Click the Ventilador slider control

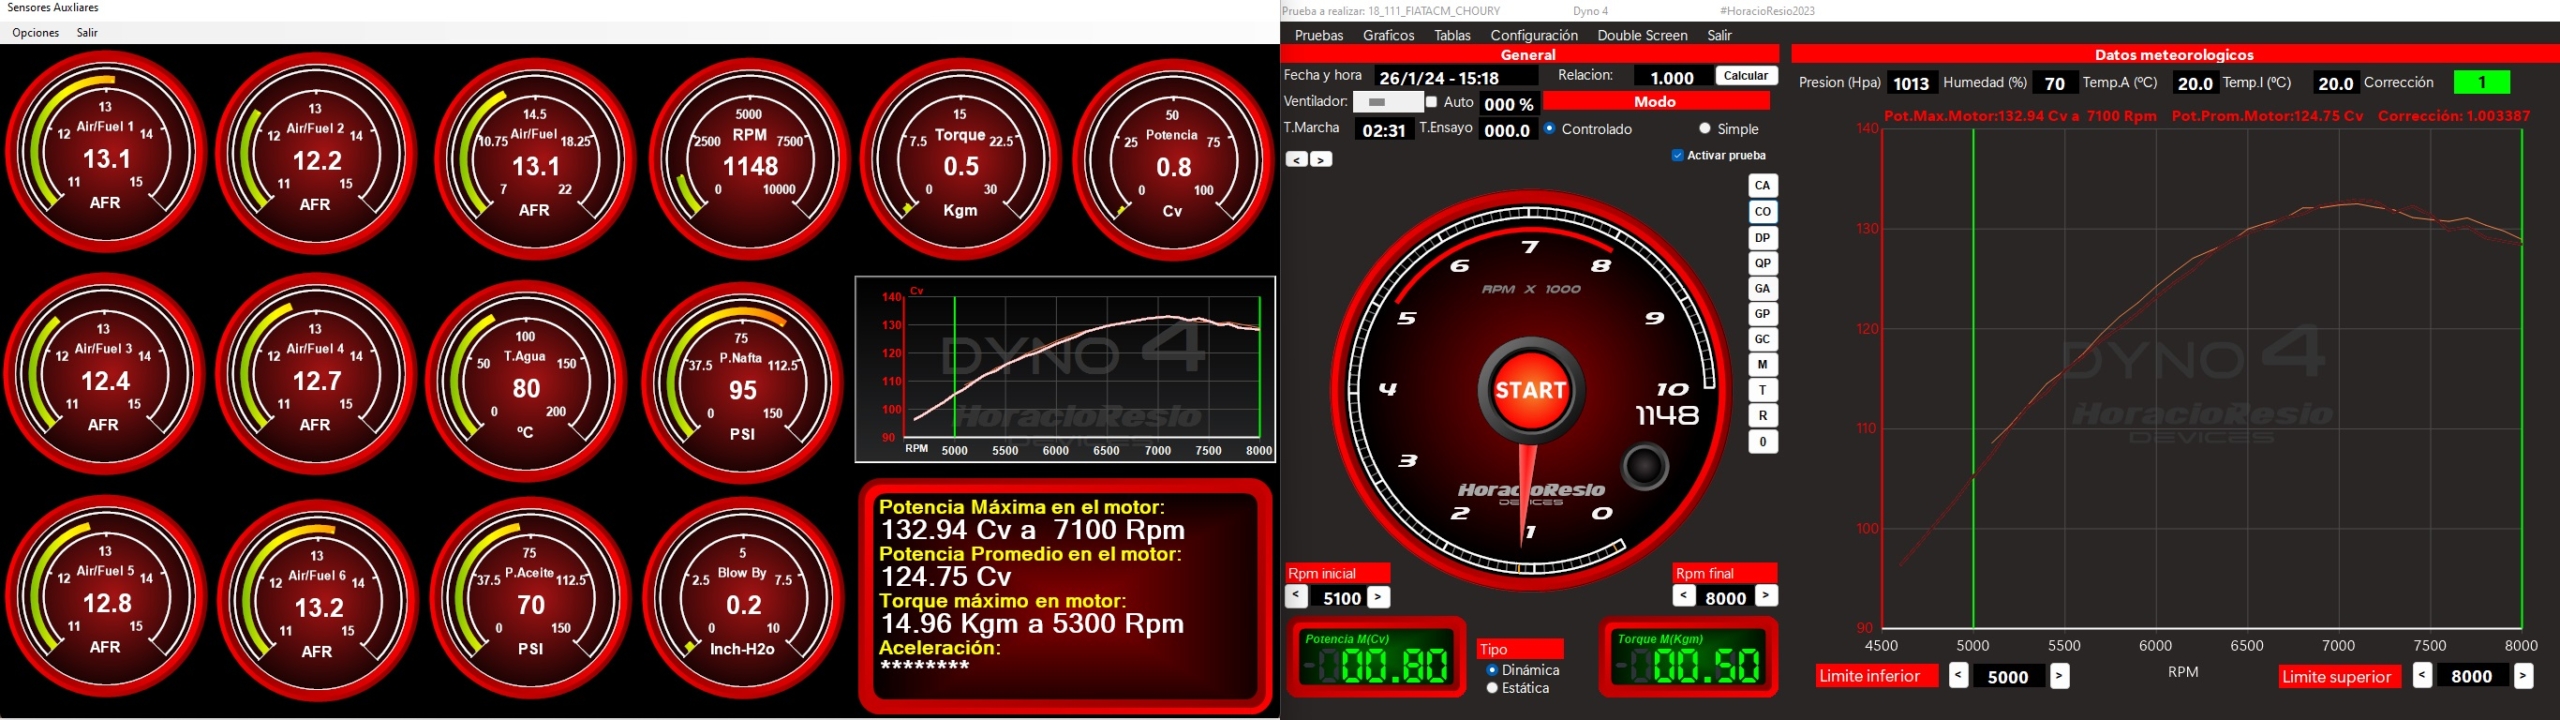click(x=1386, y=102)
